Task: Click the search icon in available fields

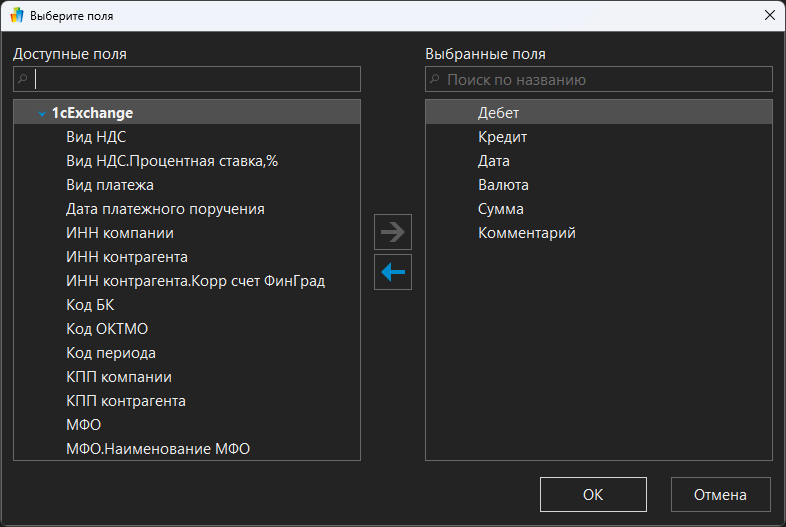Action: [x=22, y=79]
